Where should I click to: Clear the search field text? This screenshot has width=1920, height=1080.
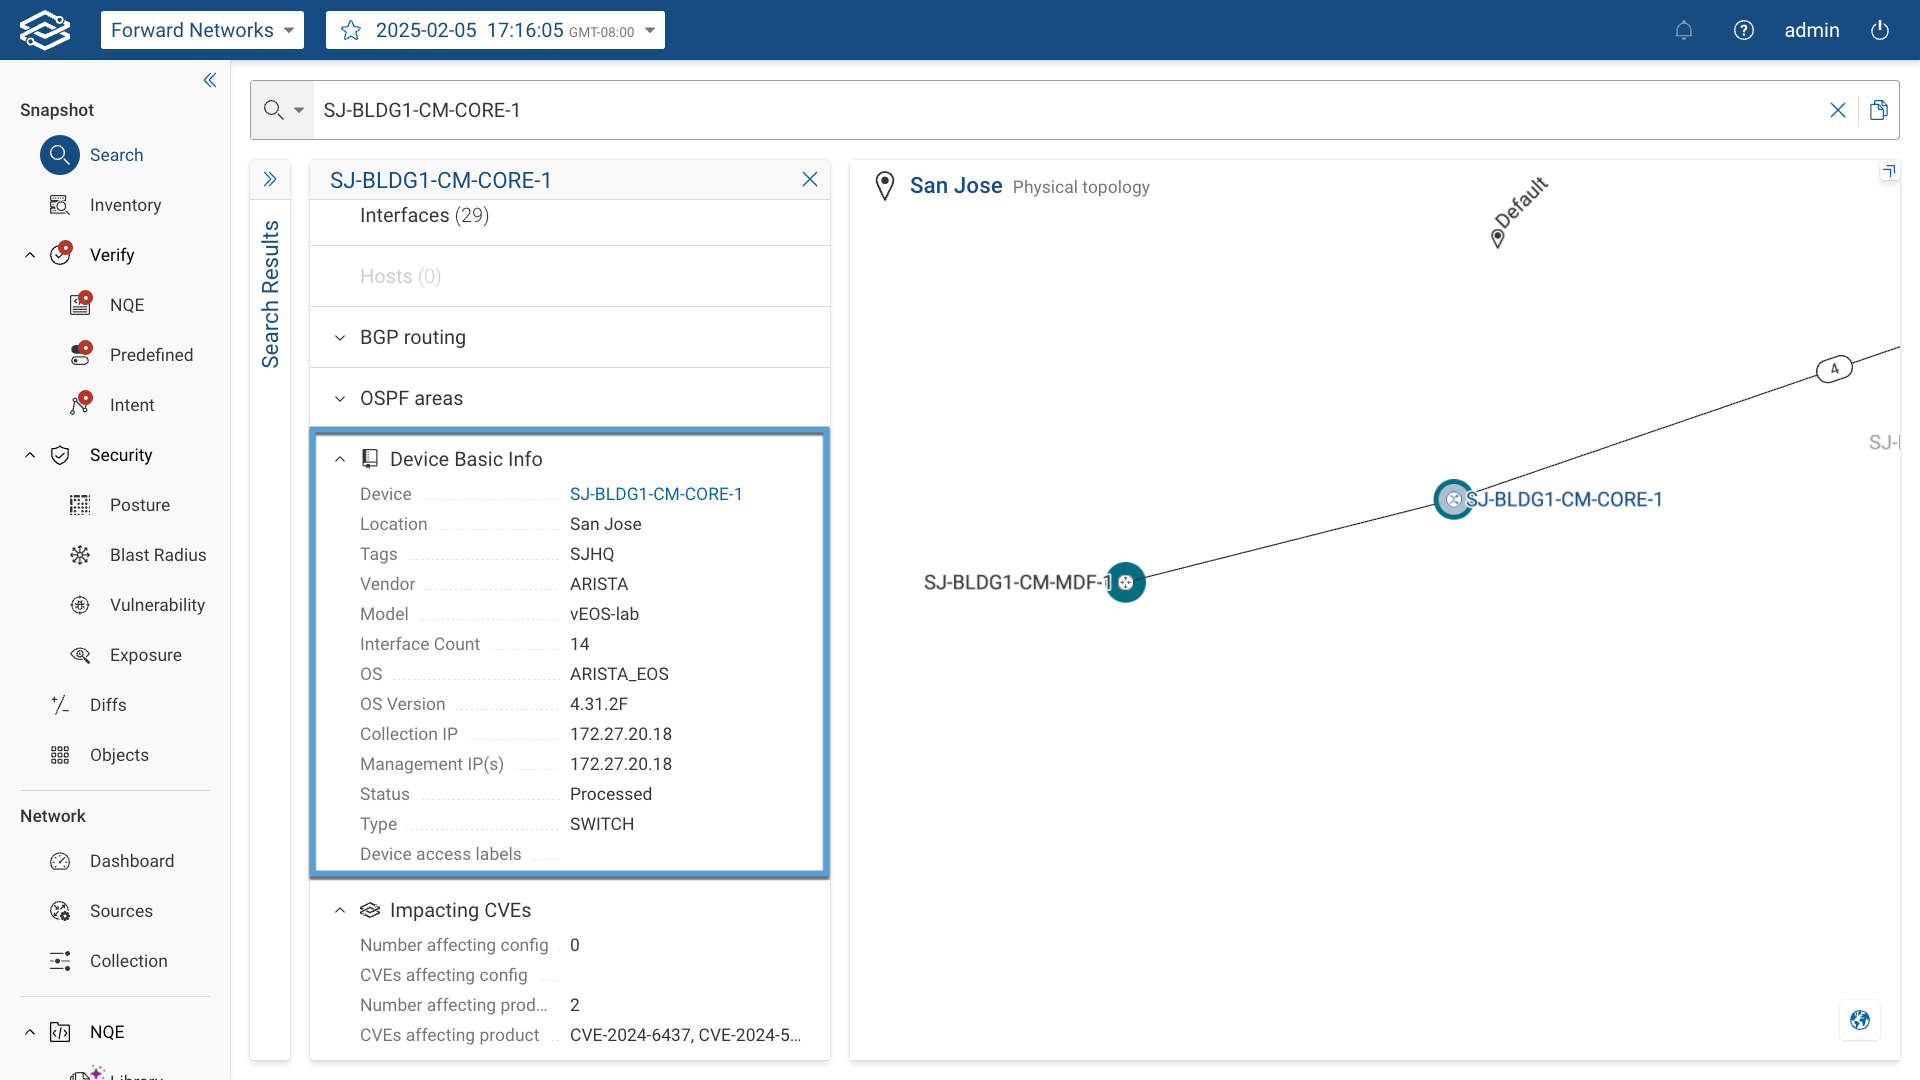tap(1838, 110)
